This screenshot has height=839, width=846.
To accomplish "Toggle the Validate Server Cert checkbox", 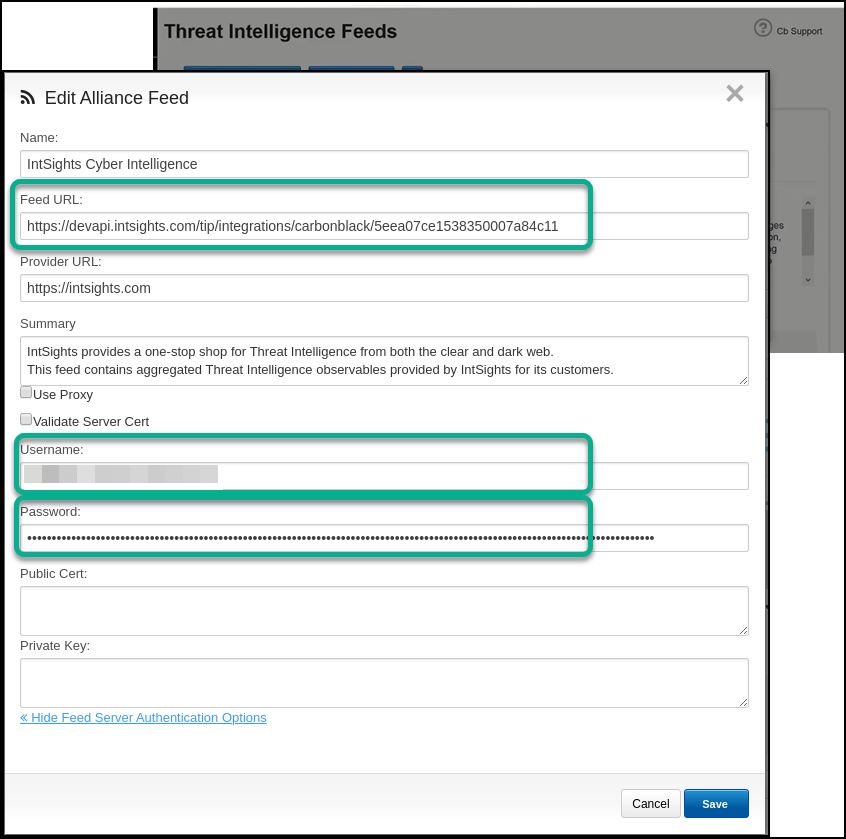I will [26, 419].
